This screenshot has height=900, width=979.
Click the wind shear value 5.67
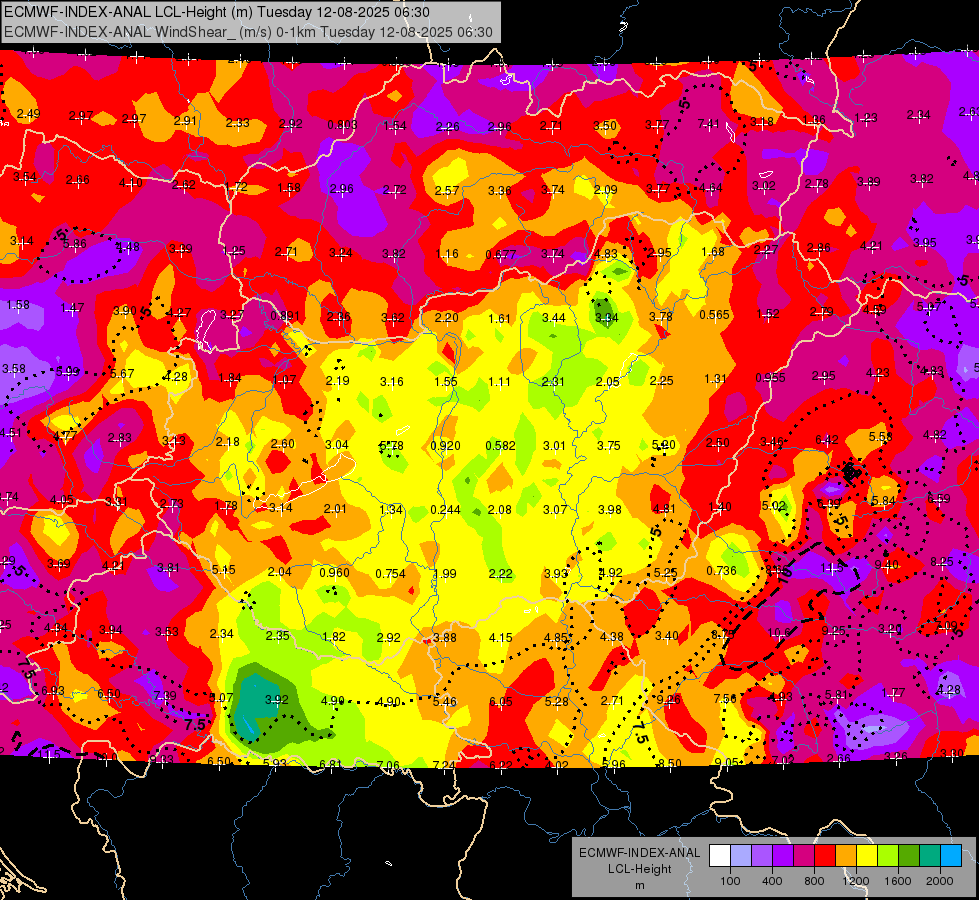(x=122, y=373)
